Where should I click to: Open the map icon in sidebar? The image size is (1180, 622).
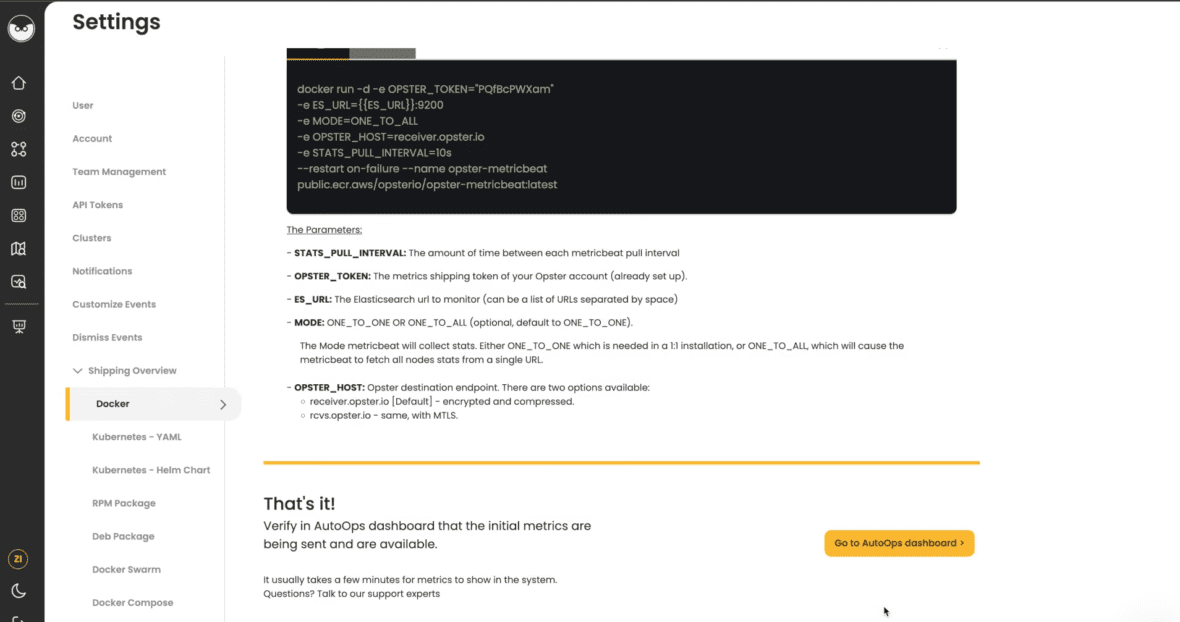tap(19, 248)
